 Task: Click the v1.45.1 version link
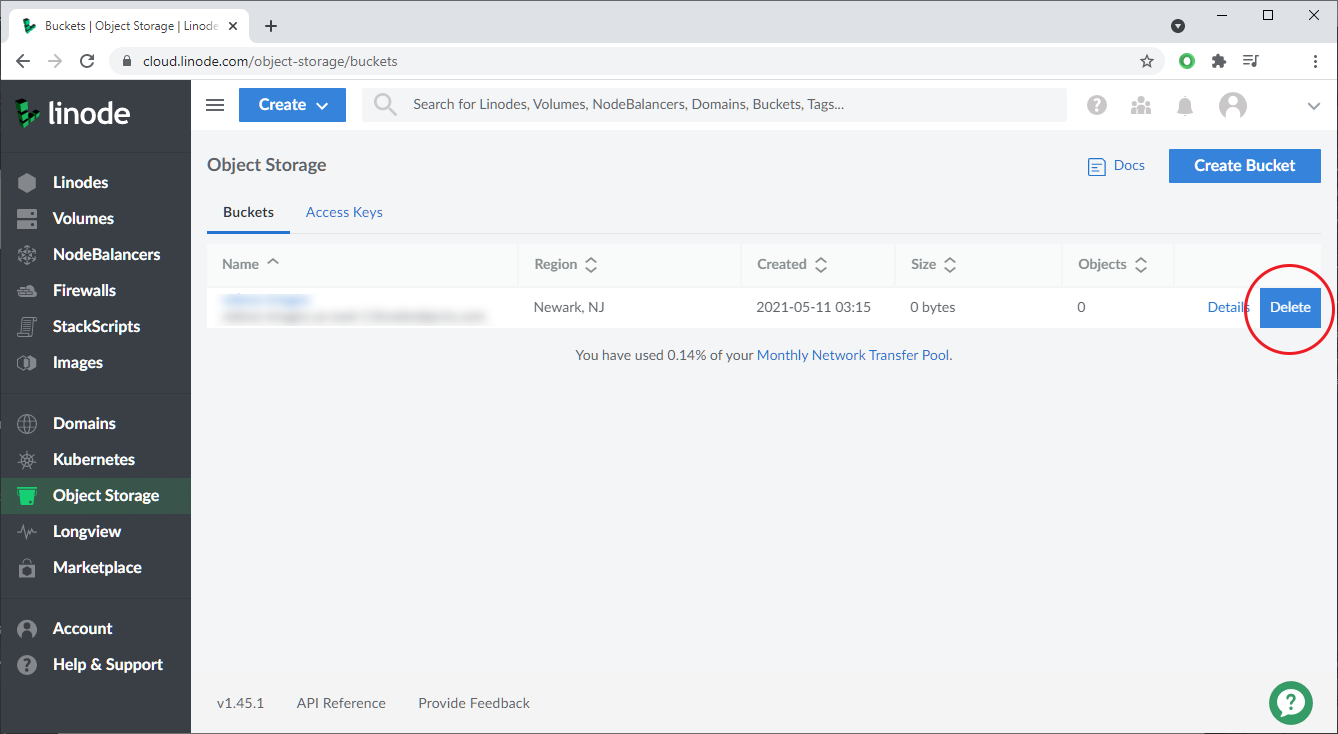(x=240, y=703)
